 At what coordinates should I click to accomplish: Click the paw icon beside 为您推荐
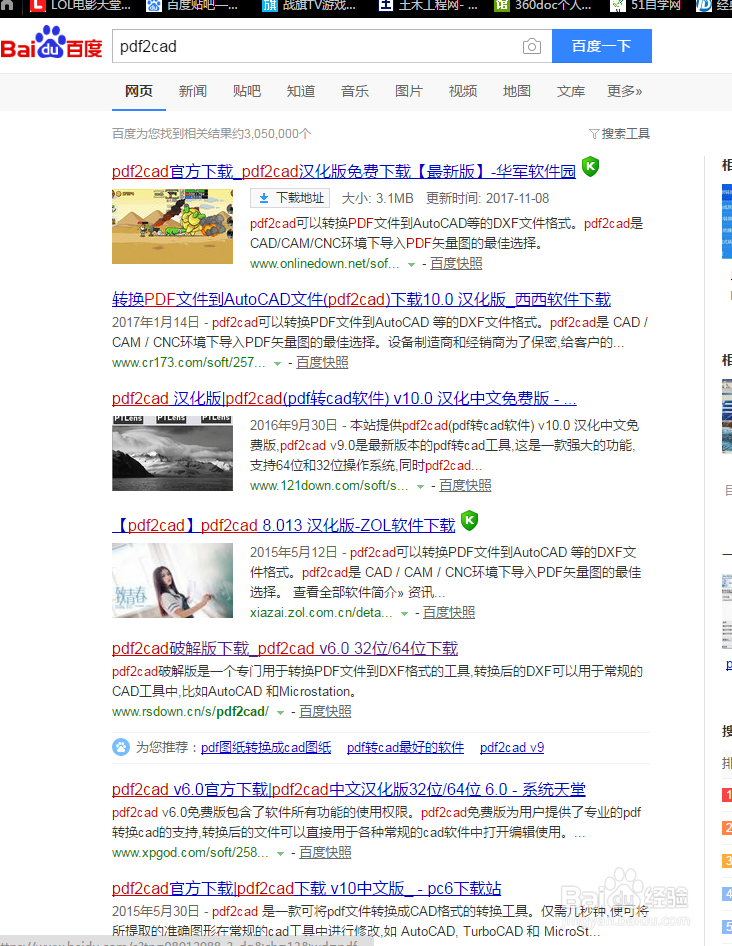click(x=121, y=747)
